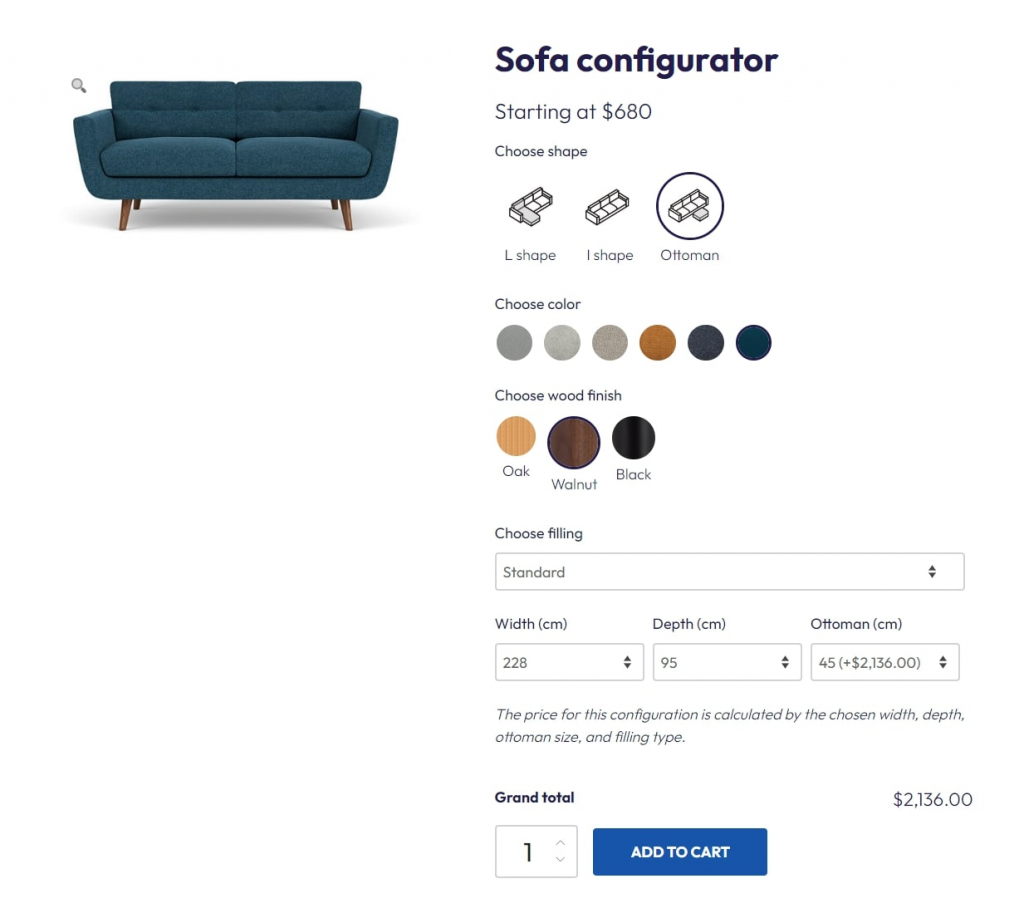Viewport: 1024px width, 908px height.
Task: Open the Depth dropdown showing 95
Action: [727, 662]
